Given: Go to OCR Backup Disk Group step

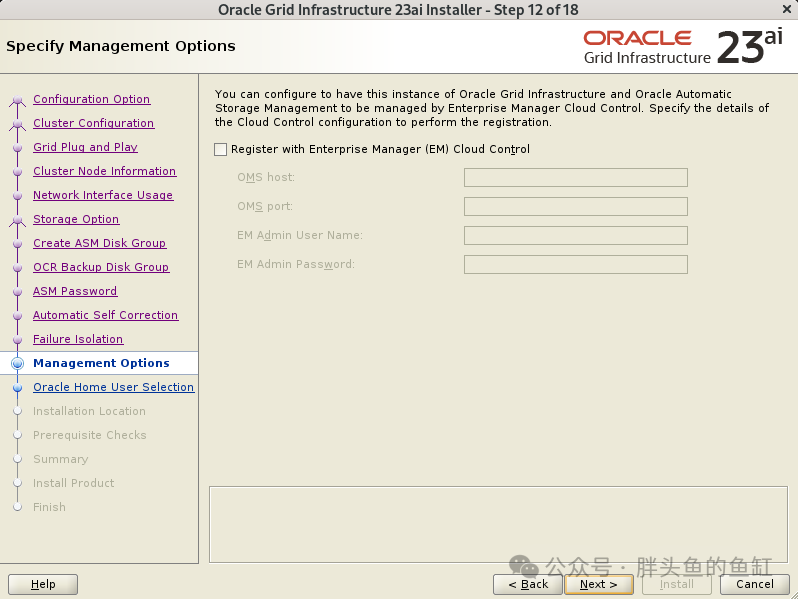Looking at the screenshot, I should [101, 267].
